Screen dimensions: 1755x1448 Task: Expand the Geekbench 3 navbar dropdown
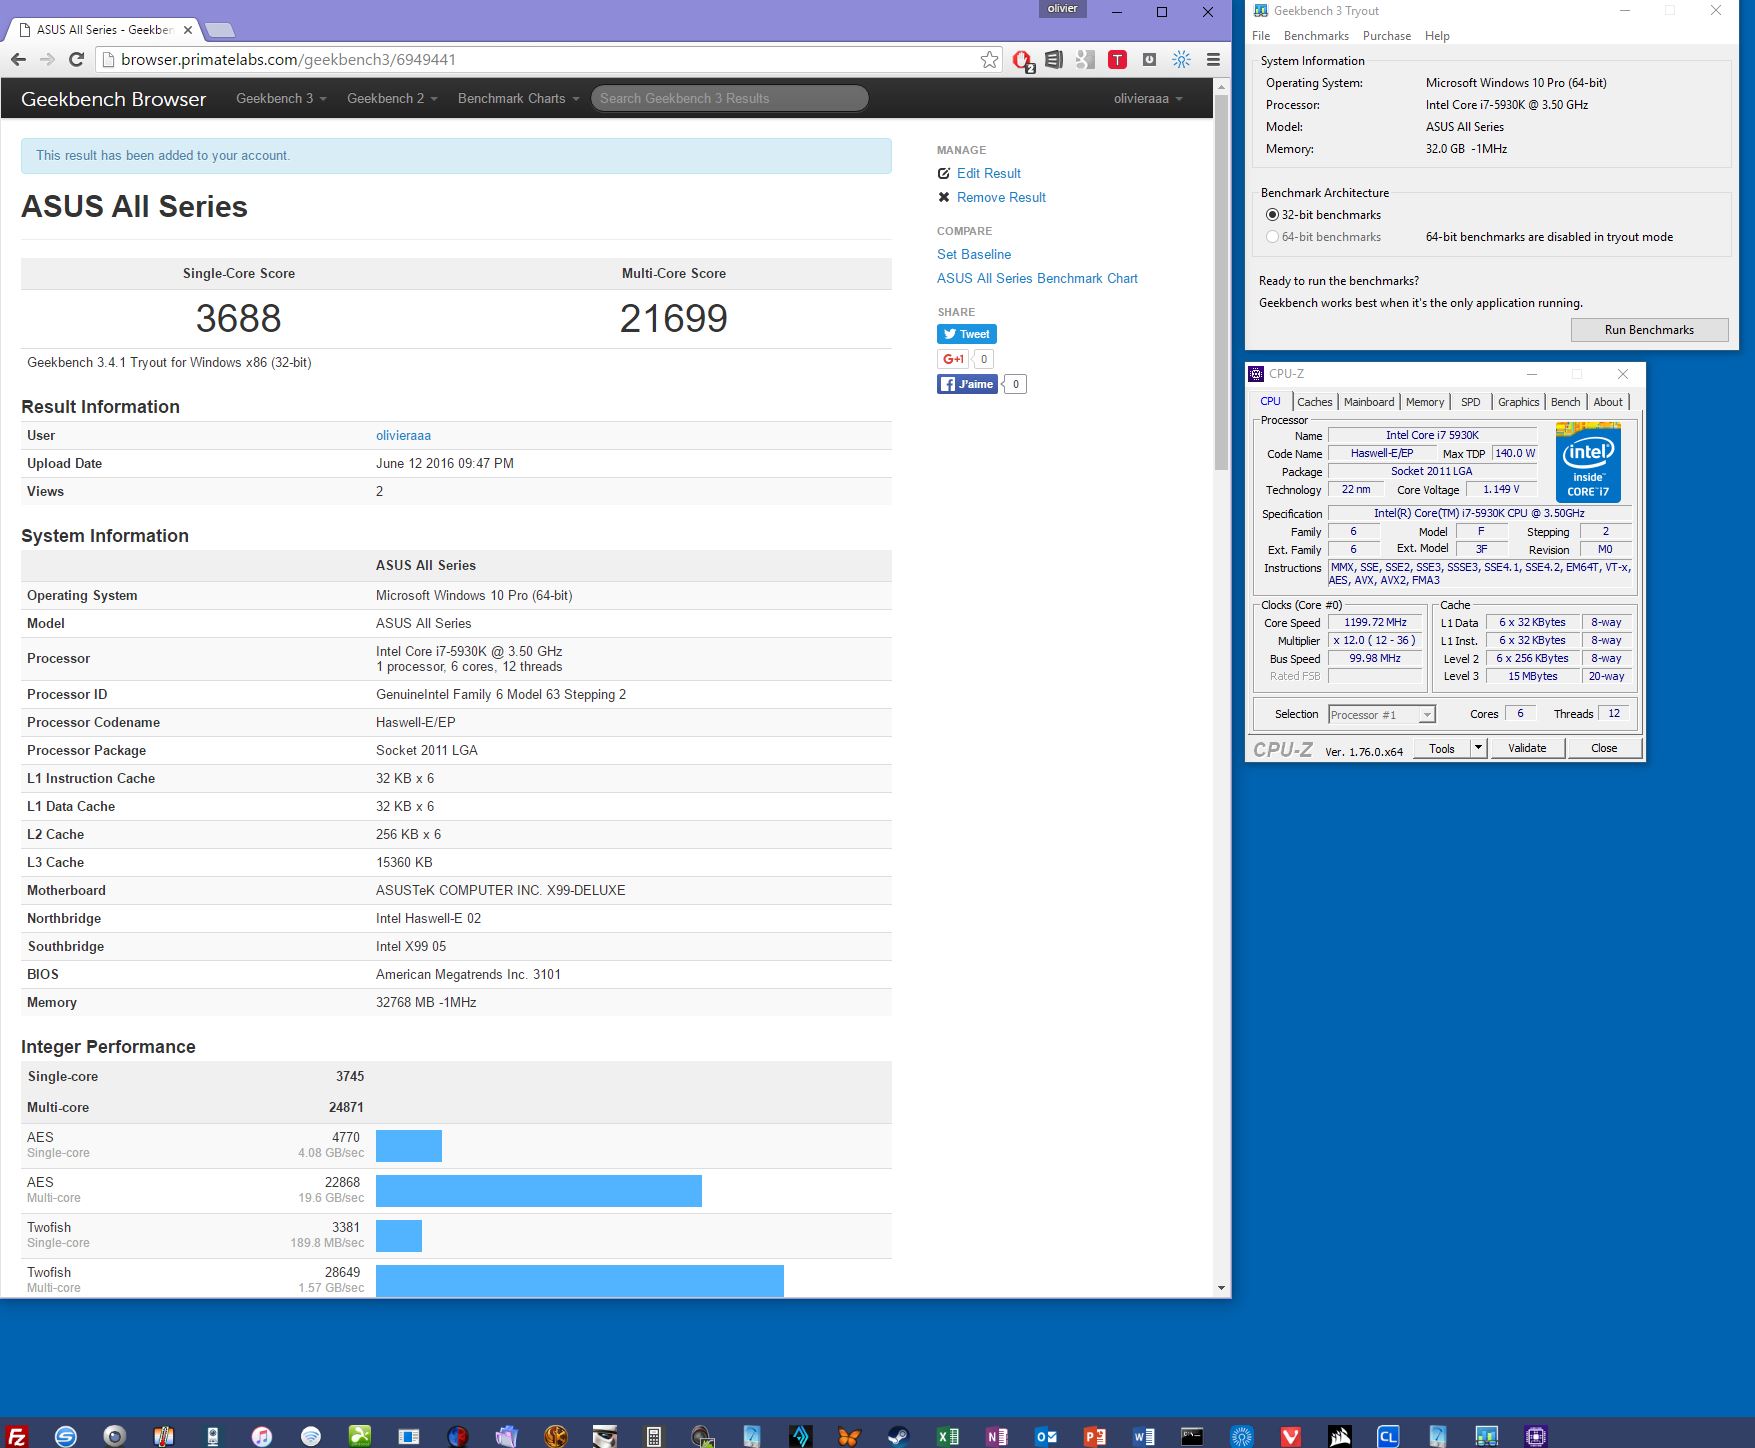point(281,98)
